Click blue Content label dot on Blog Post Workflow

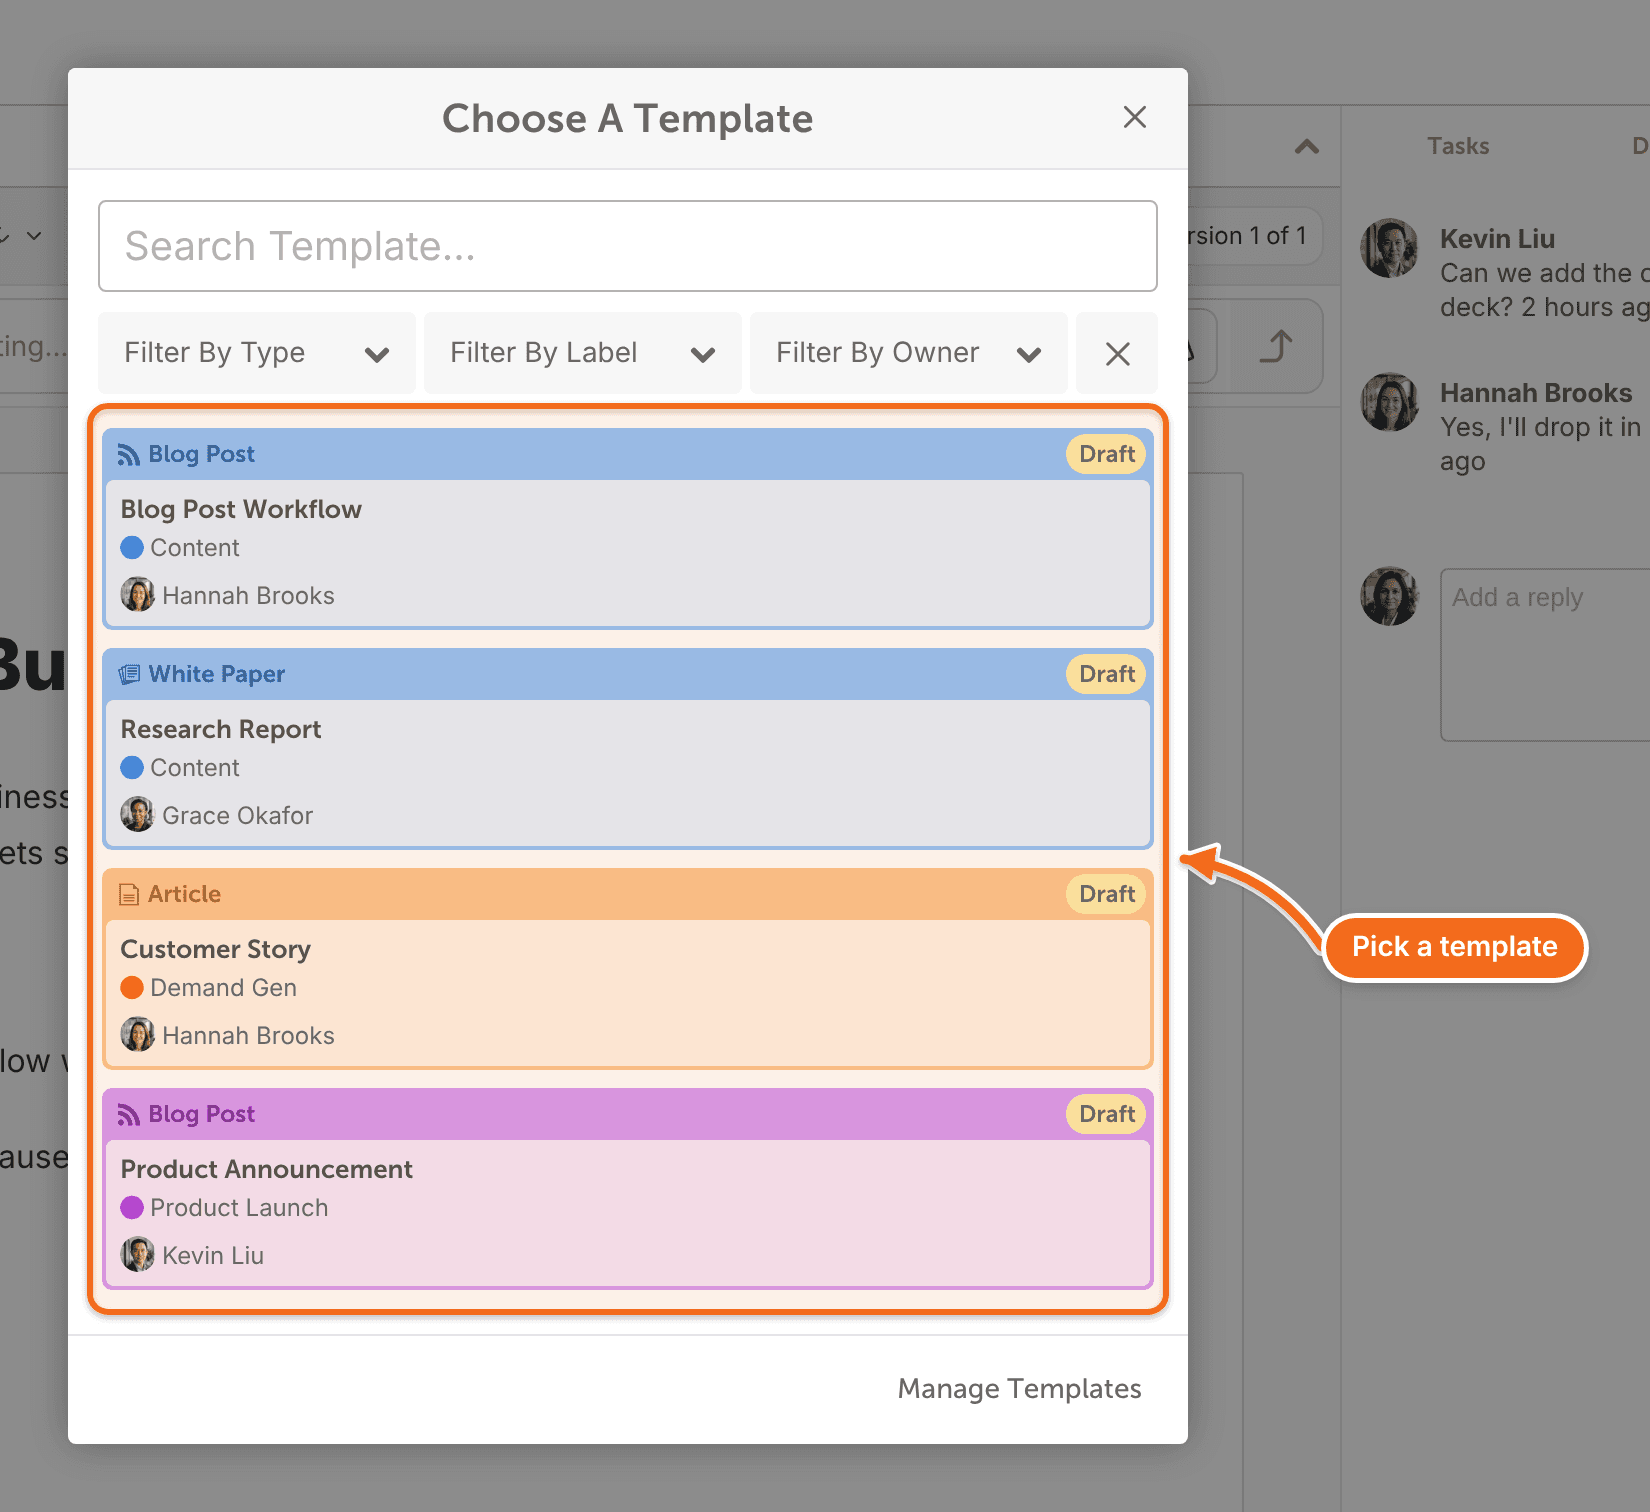(x=132, y=548)
